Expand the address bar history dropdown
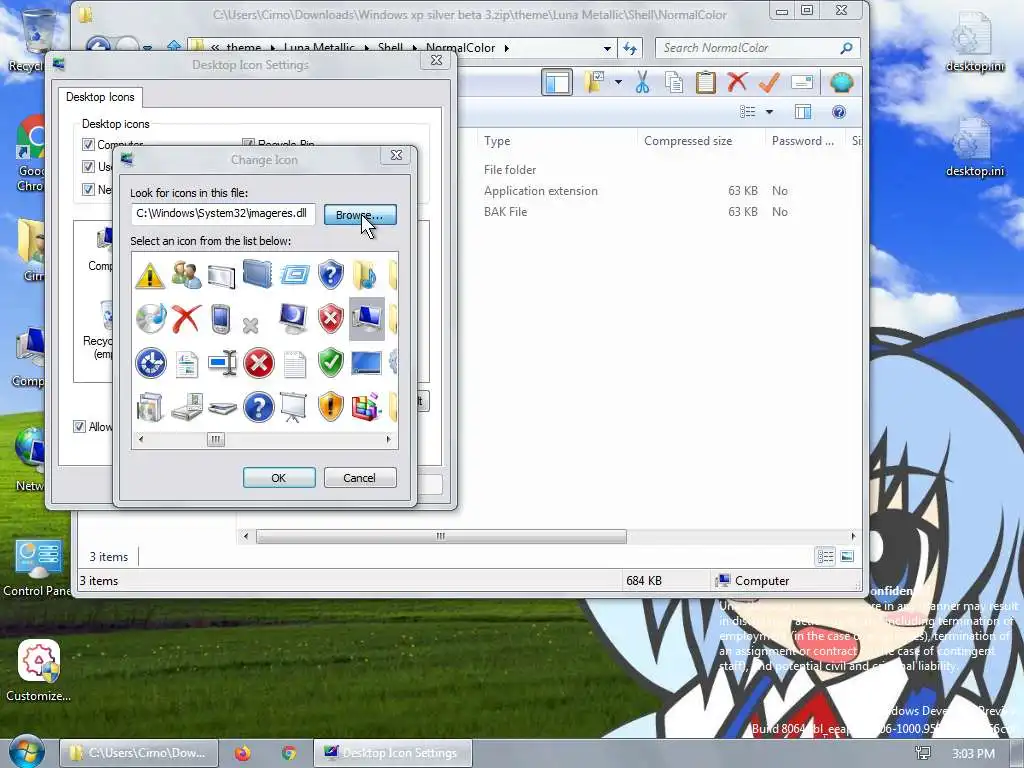1024x768 pixels. pyautogui.click(x=607, y=48)
